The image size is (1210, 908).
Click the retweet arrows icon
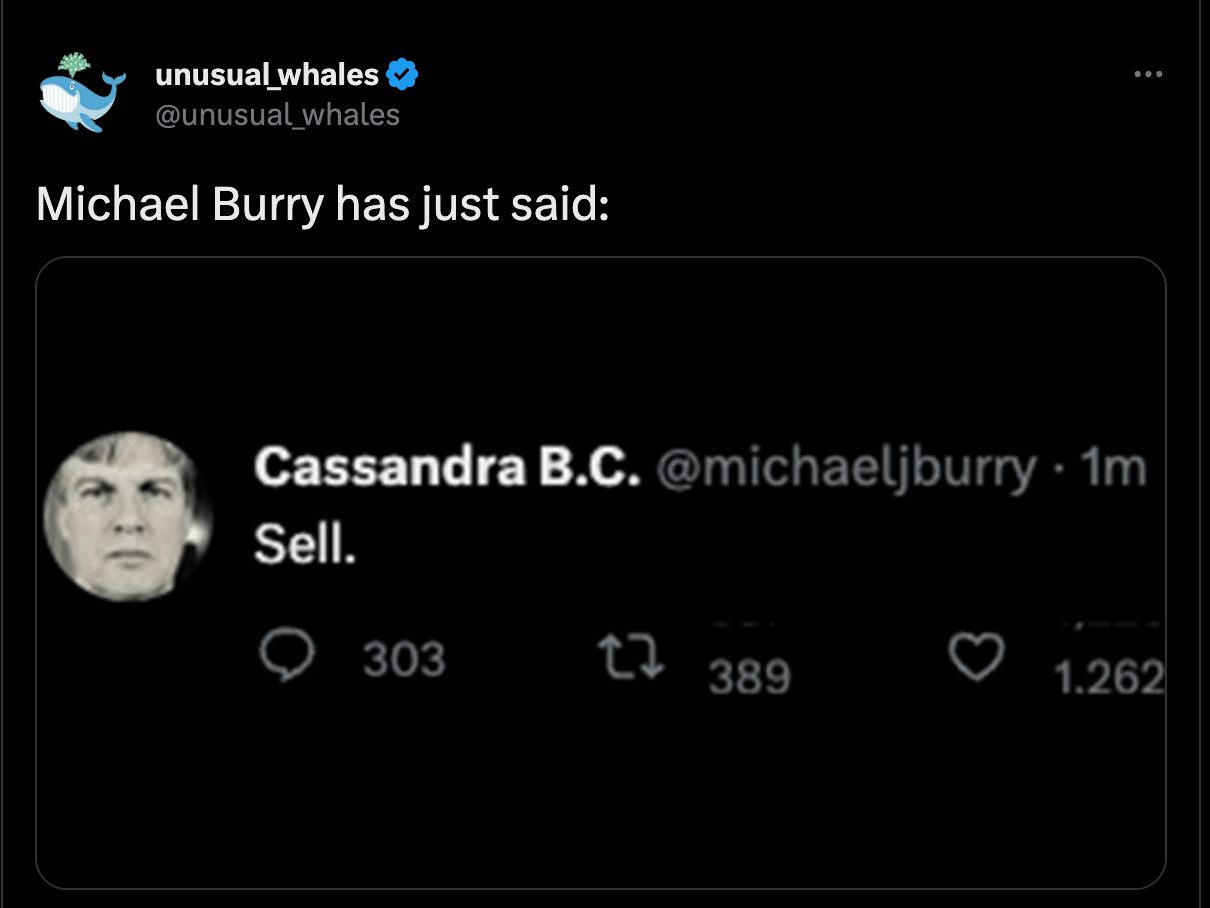[x=631, y=658]
